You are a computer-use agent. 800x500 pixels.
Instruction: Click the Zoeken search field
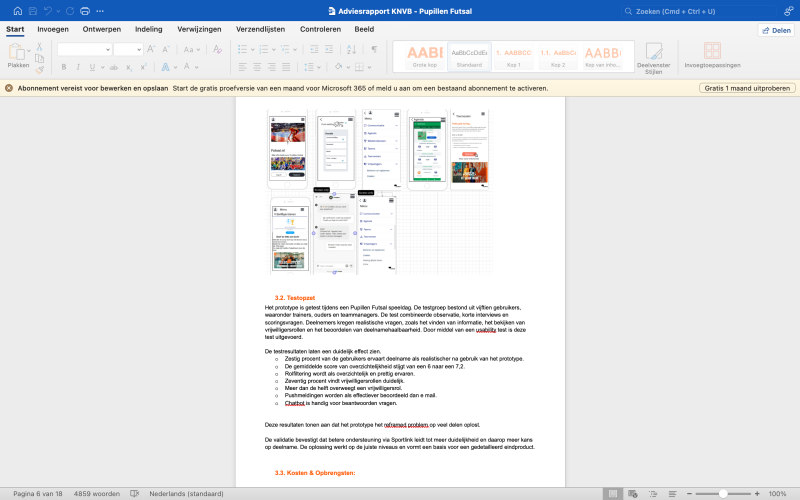[690, 11]
